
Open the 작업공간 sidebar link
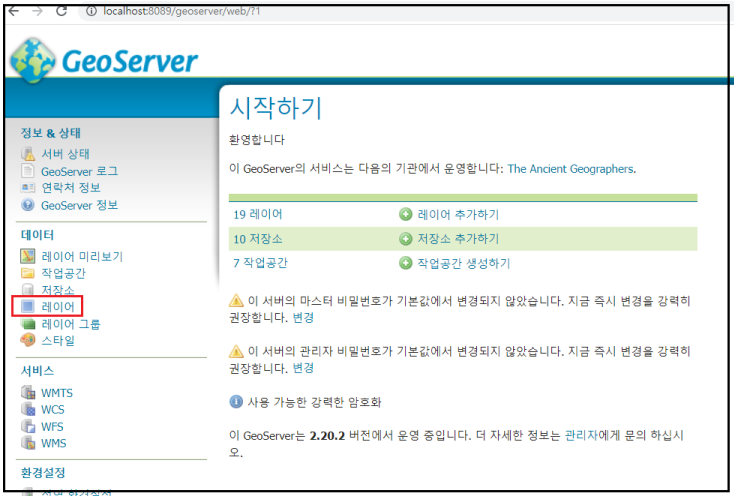click(x=63, y=273)
